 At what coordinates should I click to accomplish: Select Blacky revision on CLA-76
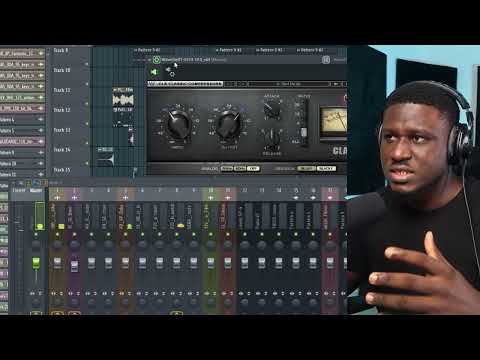[326, 169]
